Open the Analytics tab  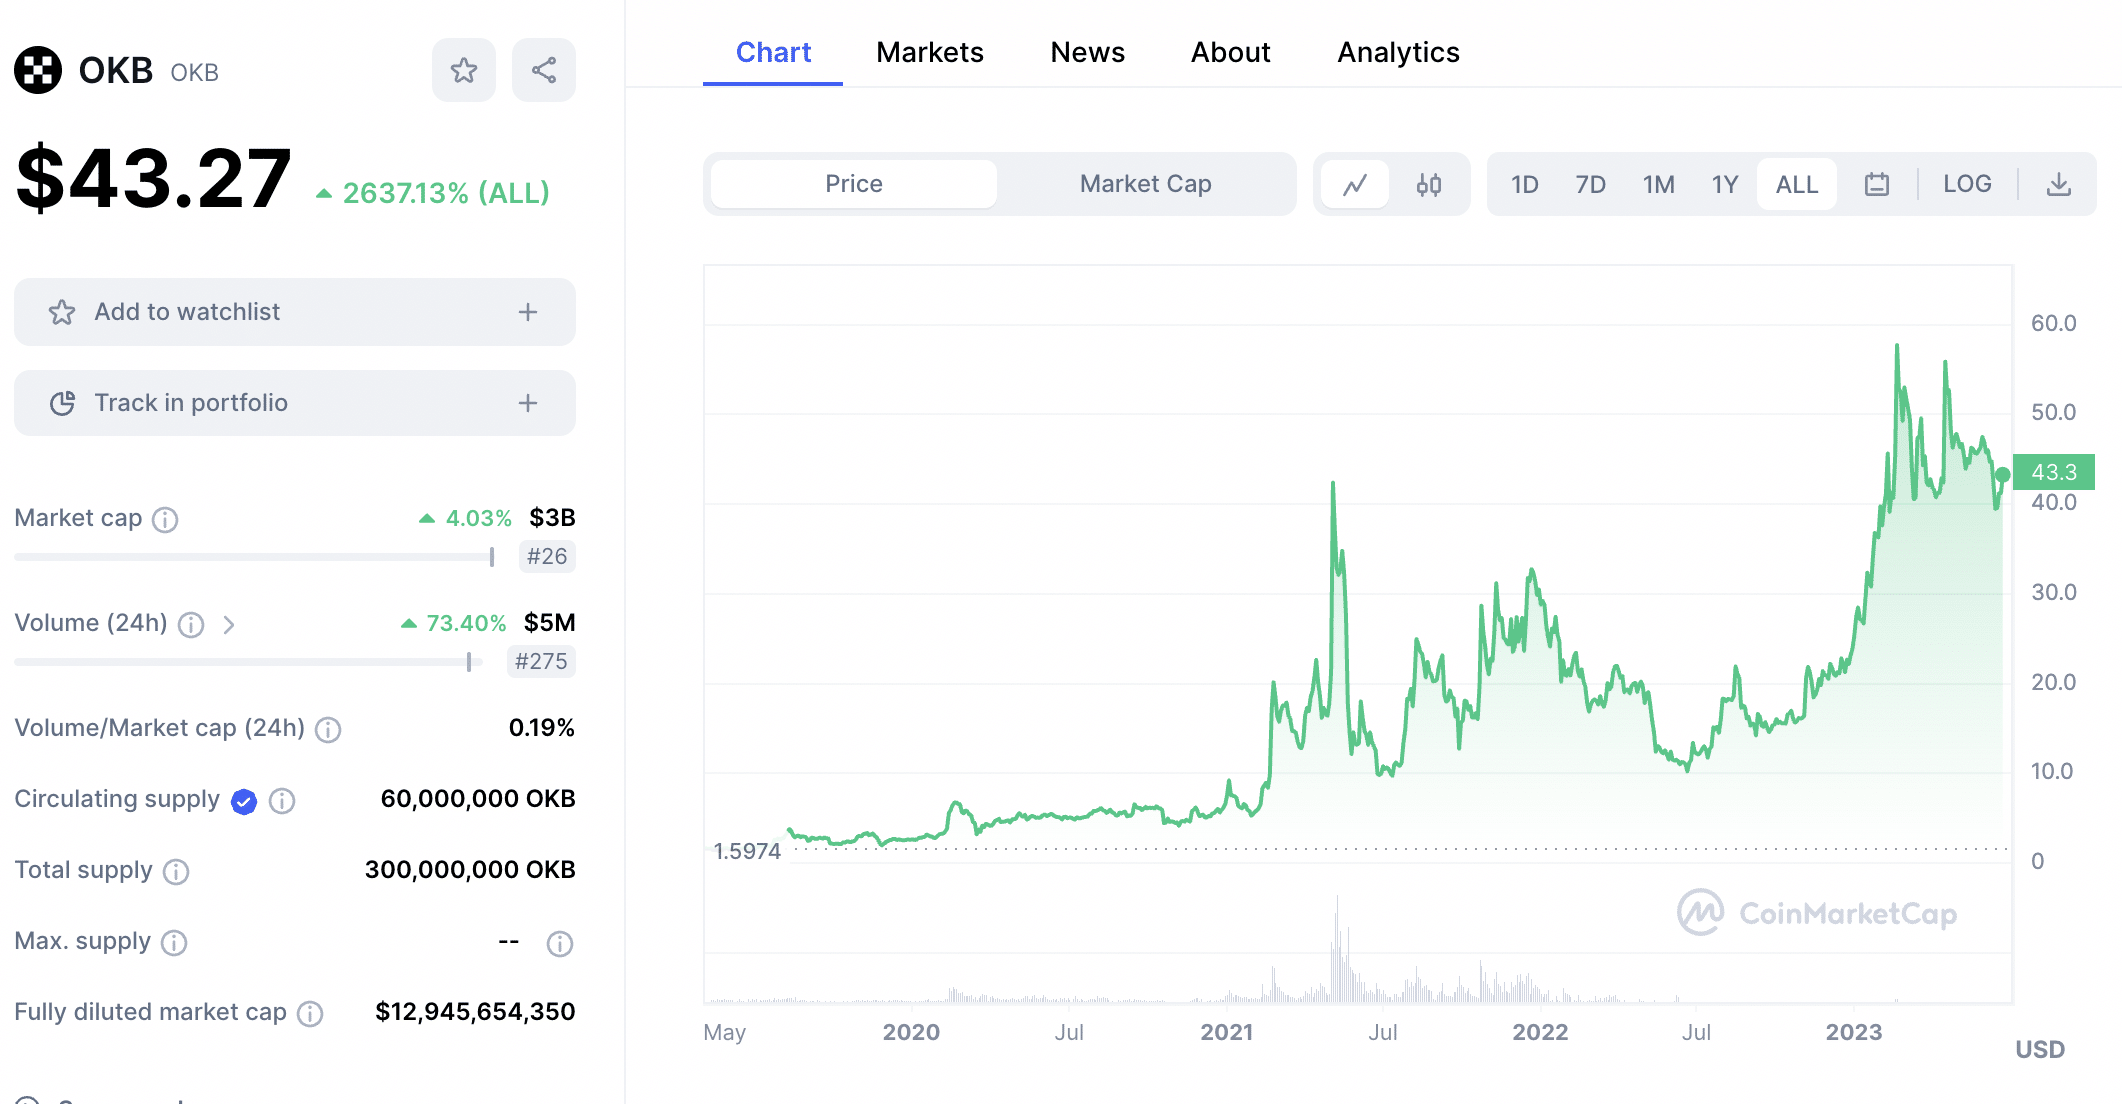coord(1399,52)
